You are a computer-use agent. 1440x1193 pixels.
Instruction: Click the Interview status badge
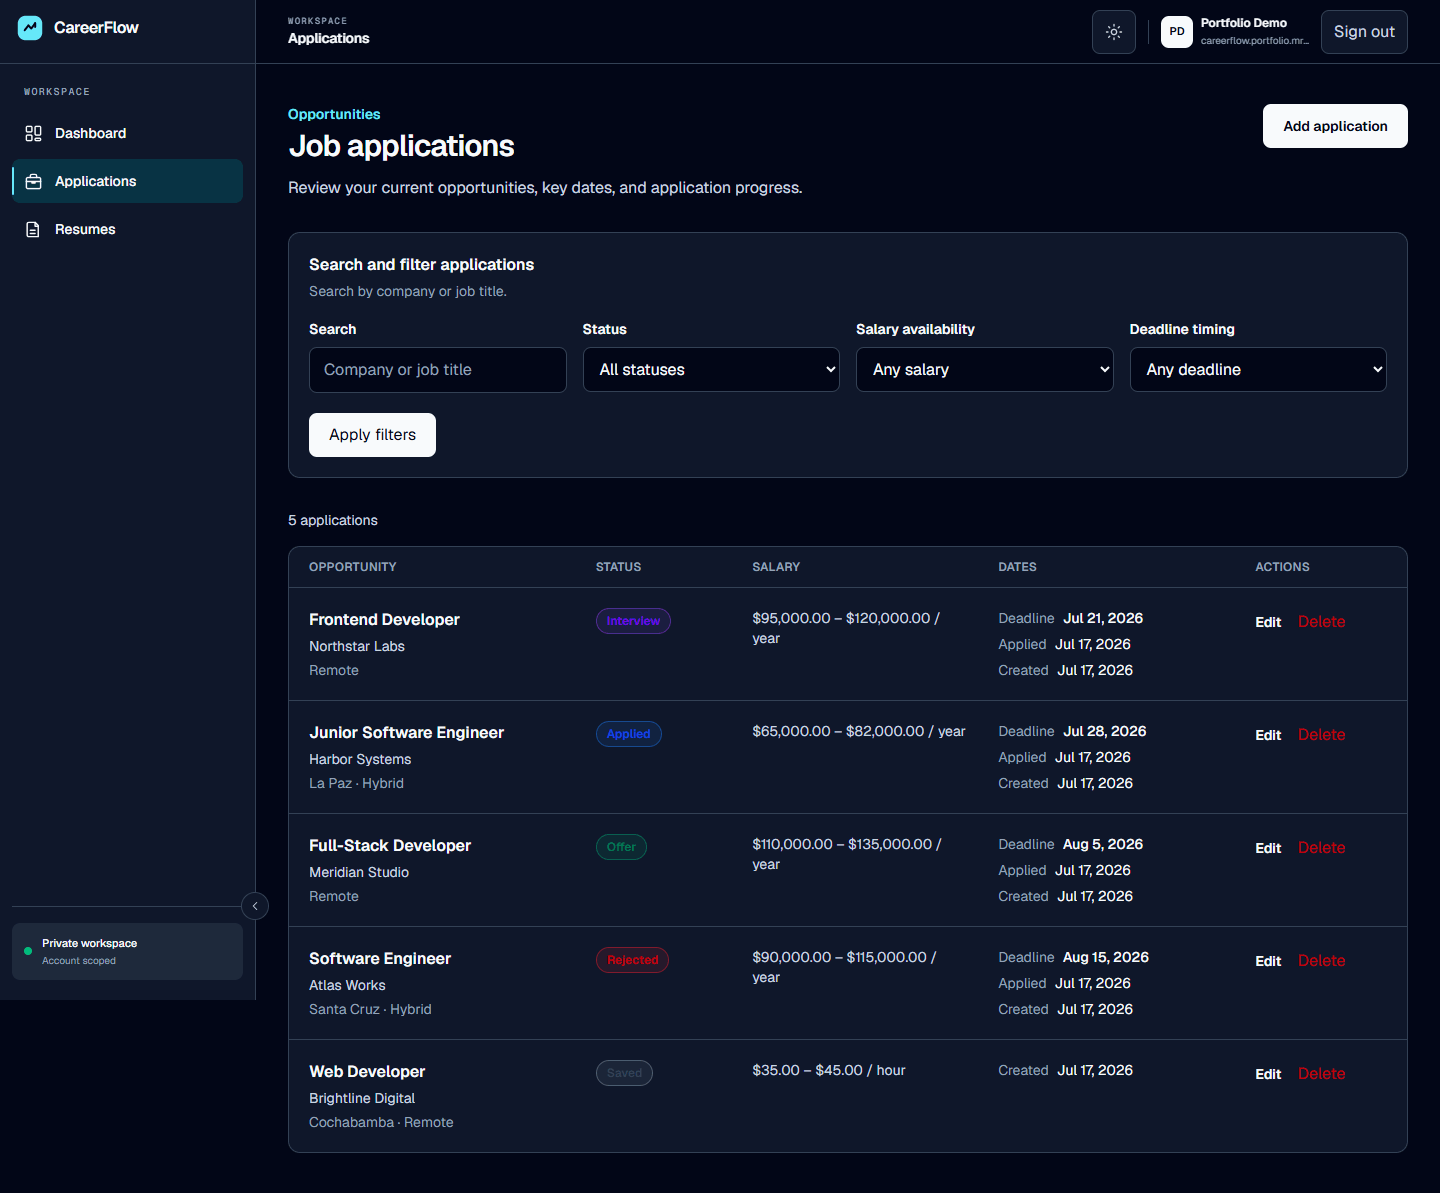(x=633, y=621)
